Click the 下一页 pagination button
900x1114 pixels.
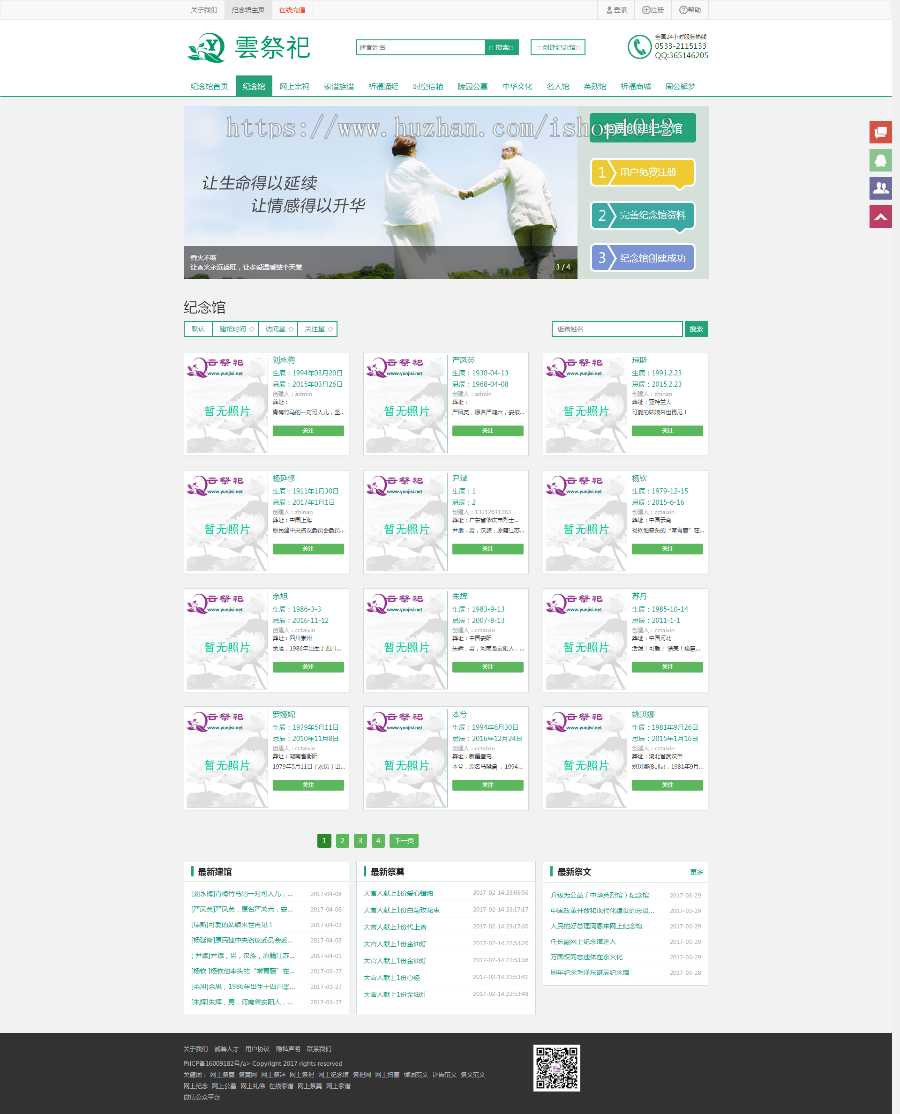click(404, 841)
